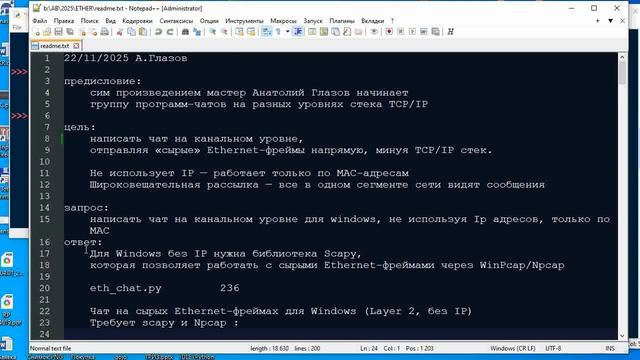Toggle indent guide display
Screen dimensions: 640x360
point(298,32)
